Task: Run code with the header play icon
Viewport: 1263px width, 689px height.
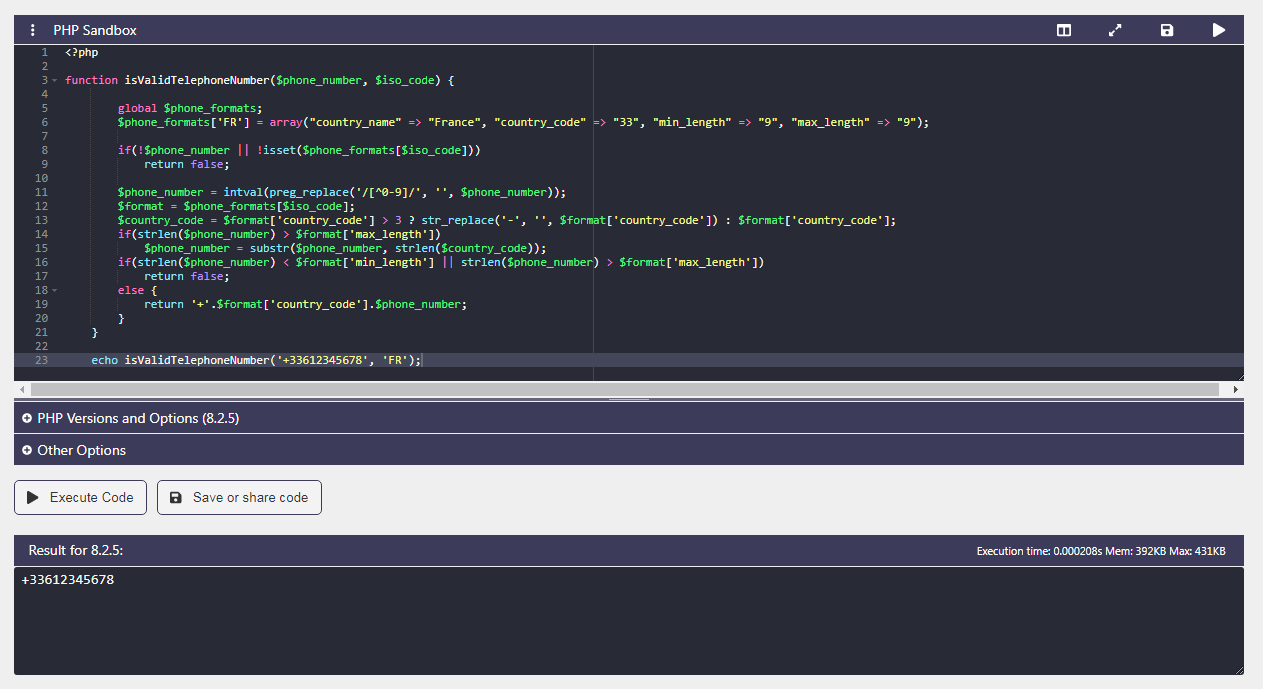Action: point(1218,30)
